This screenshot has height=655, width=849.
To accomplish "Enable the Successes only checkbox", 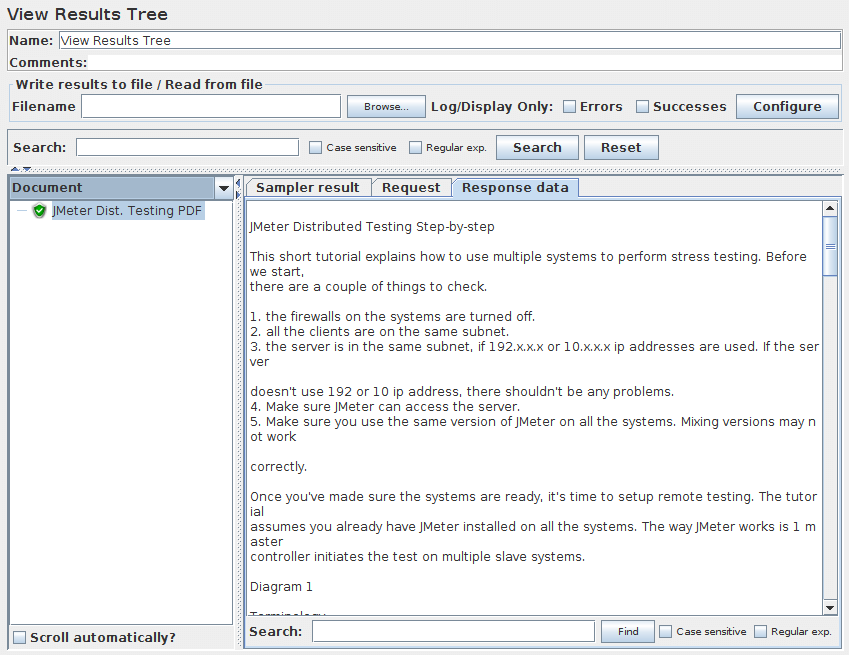I will pyautogui.click(x=642, y=107).
